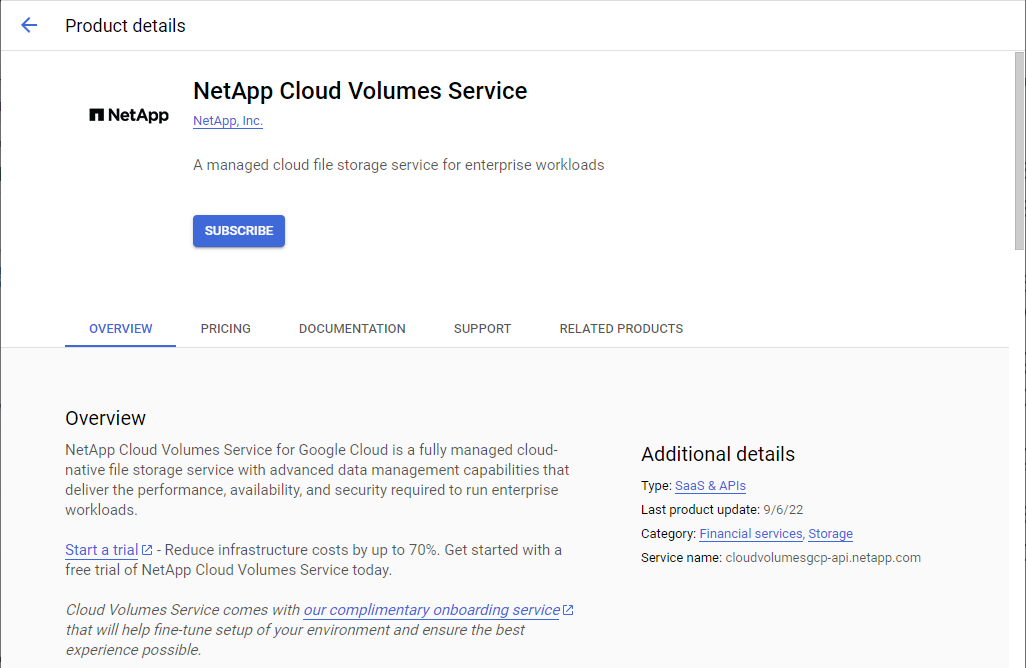
Task: Open the NetApp, Inc. publisher link
Action: 228,121
